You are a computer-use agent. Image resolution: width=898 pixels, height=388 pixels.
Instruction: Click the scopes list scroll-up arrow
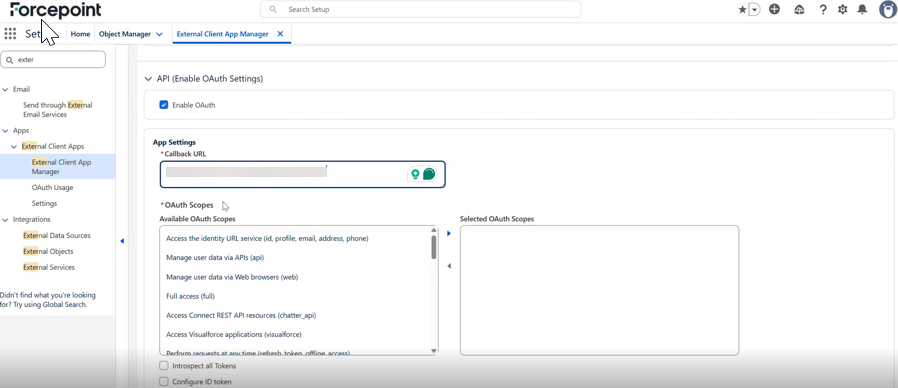pos(434,230)
